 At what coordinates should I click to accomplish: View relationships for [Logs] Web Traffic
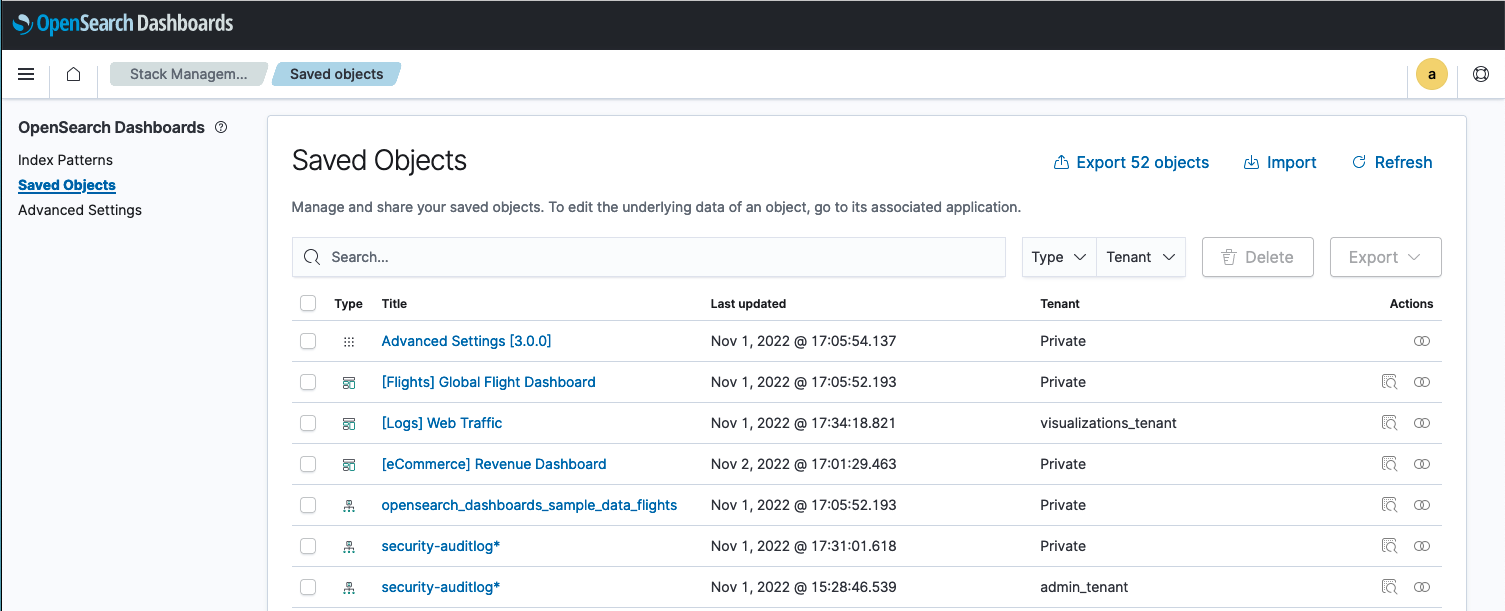pos(1422,423)
